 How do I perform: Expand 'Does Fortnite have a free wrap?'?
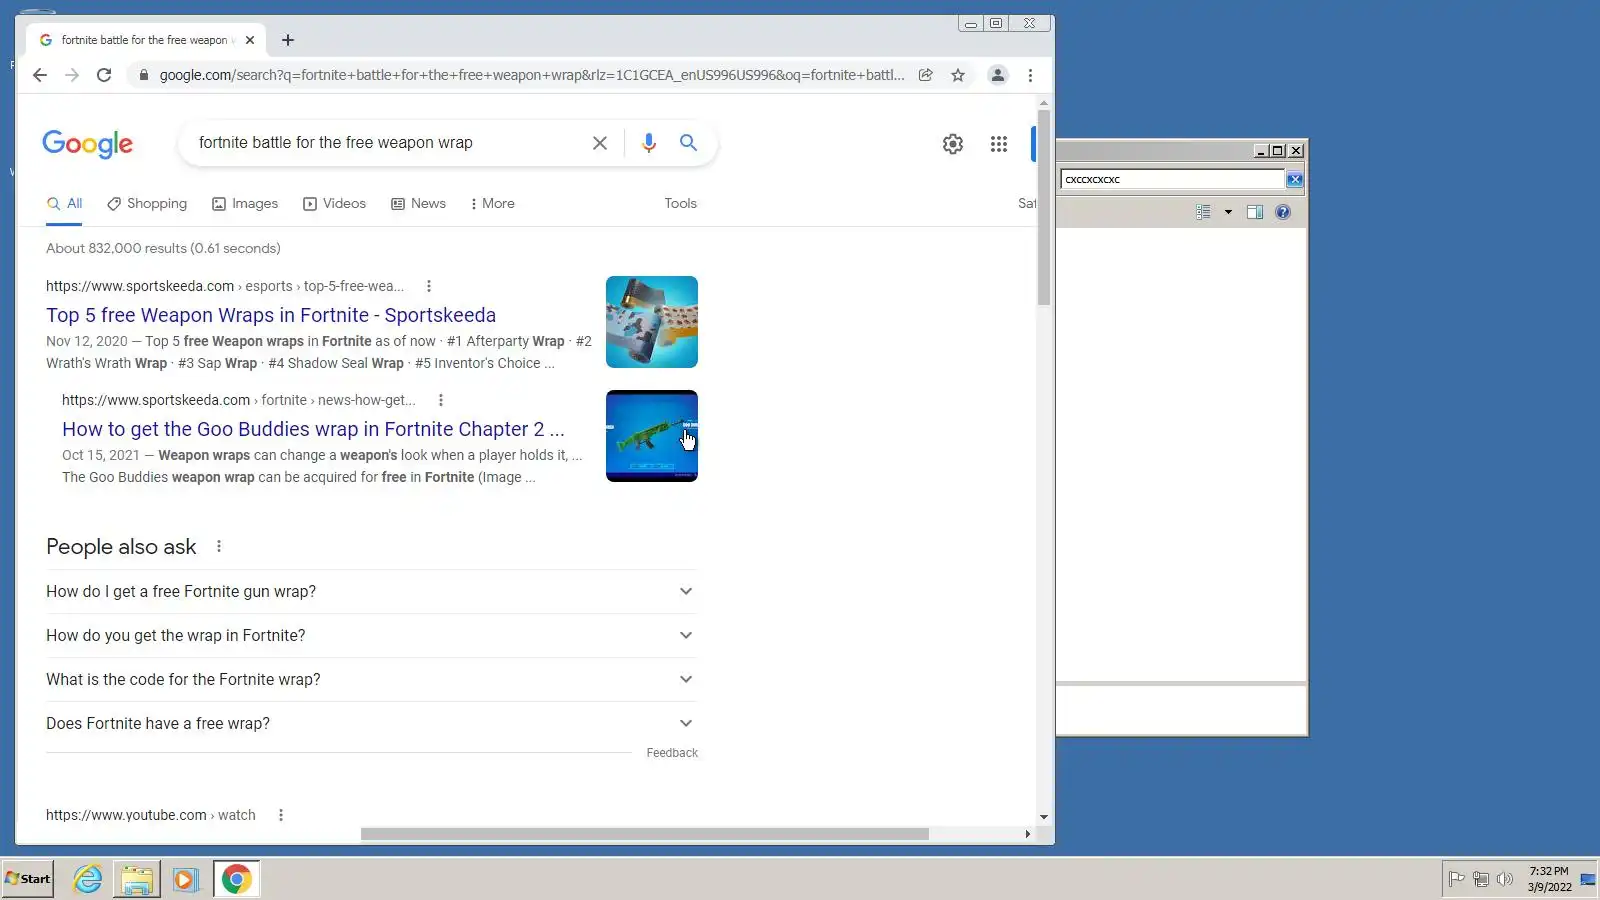coord(371,724)
